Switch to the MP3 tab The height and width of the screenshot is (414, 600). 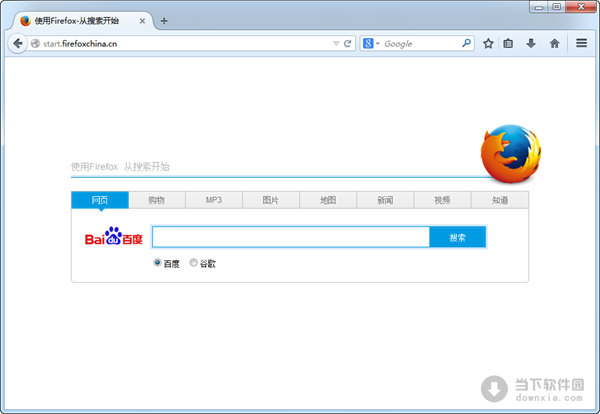[214, 200]
